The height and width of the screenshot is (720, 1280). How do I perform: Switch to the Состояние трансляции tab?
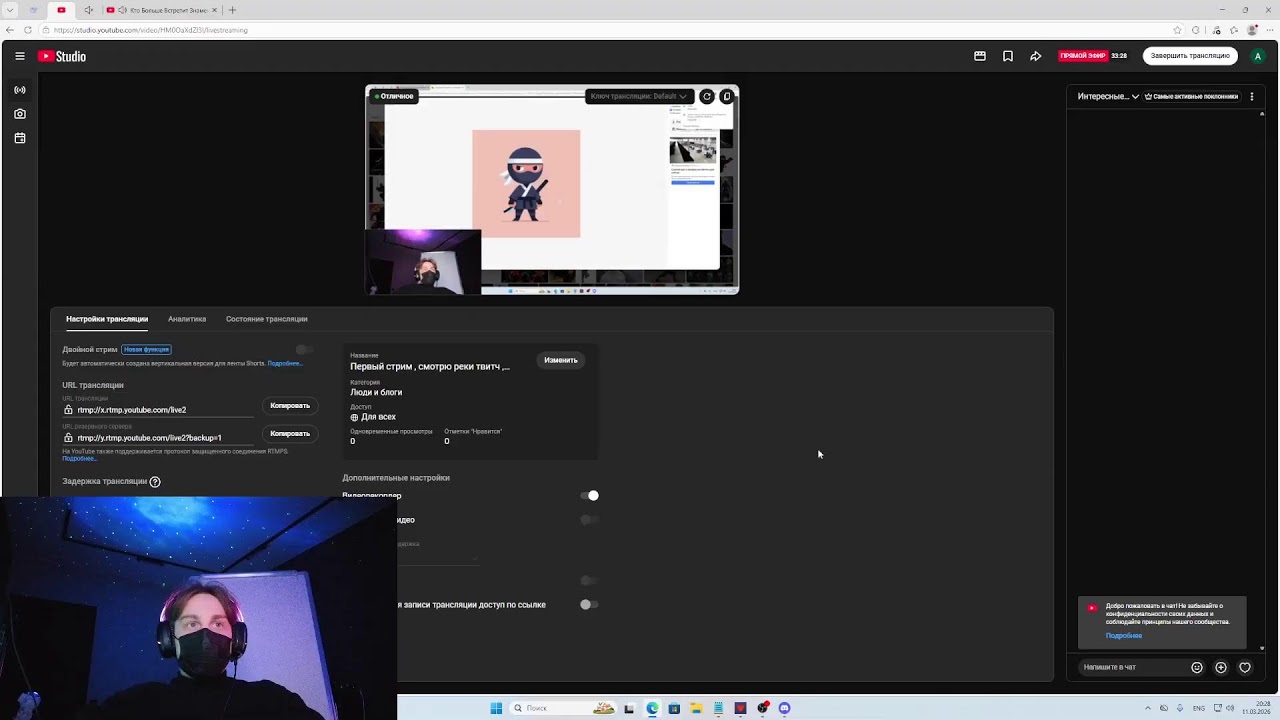(x=266, y=319)
